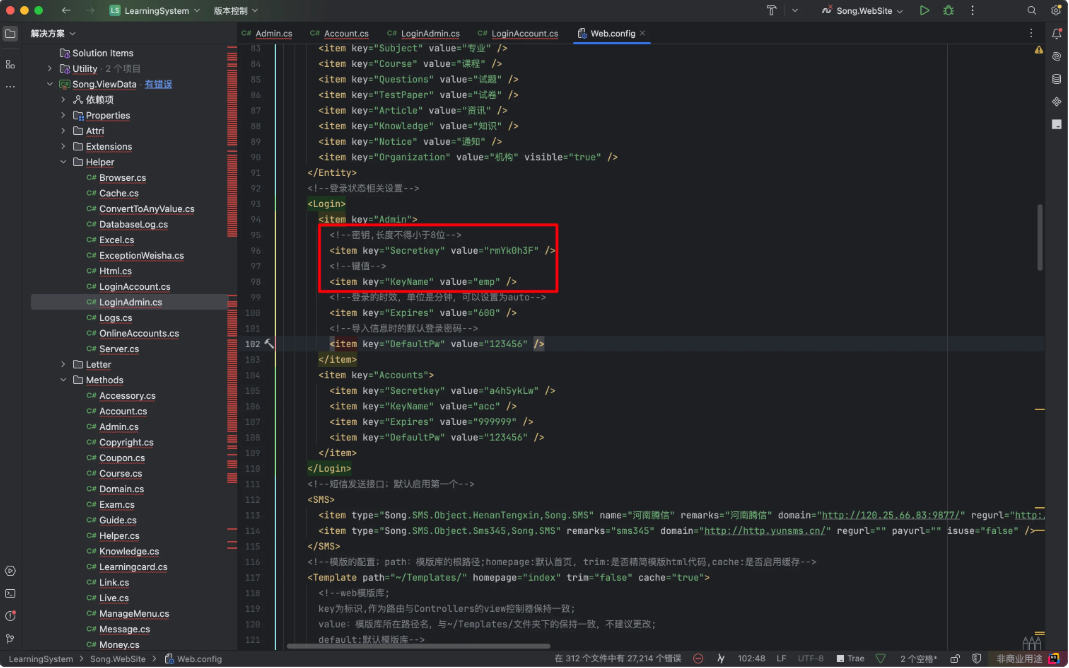Image resolution: width=1069 pixels, height=668 pixels.
Task: Open IDE settings gear icon
Action: point(1055,10)
